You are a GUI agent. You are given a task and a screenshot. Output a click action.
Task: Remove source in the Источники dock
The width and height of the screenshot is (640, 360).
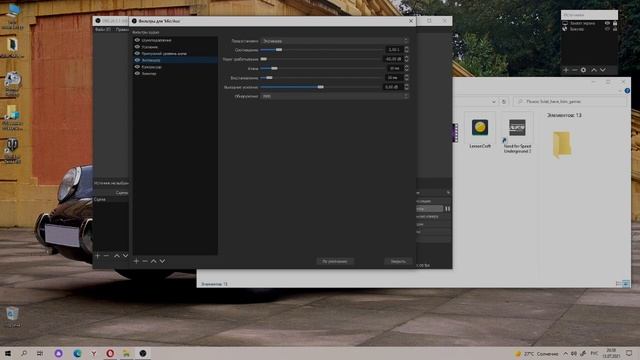pos(574,70)
